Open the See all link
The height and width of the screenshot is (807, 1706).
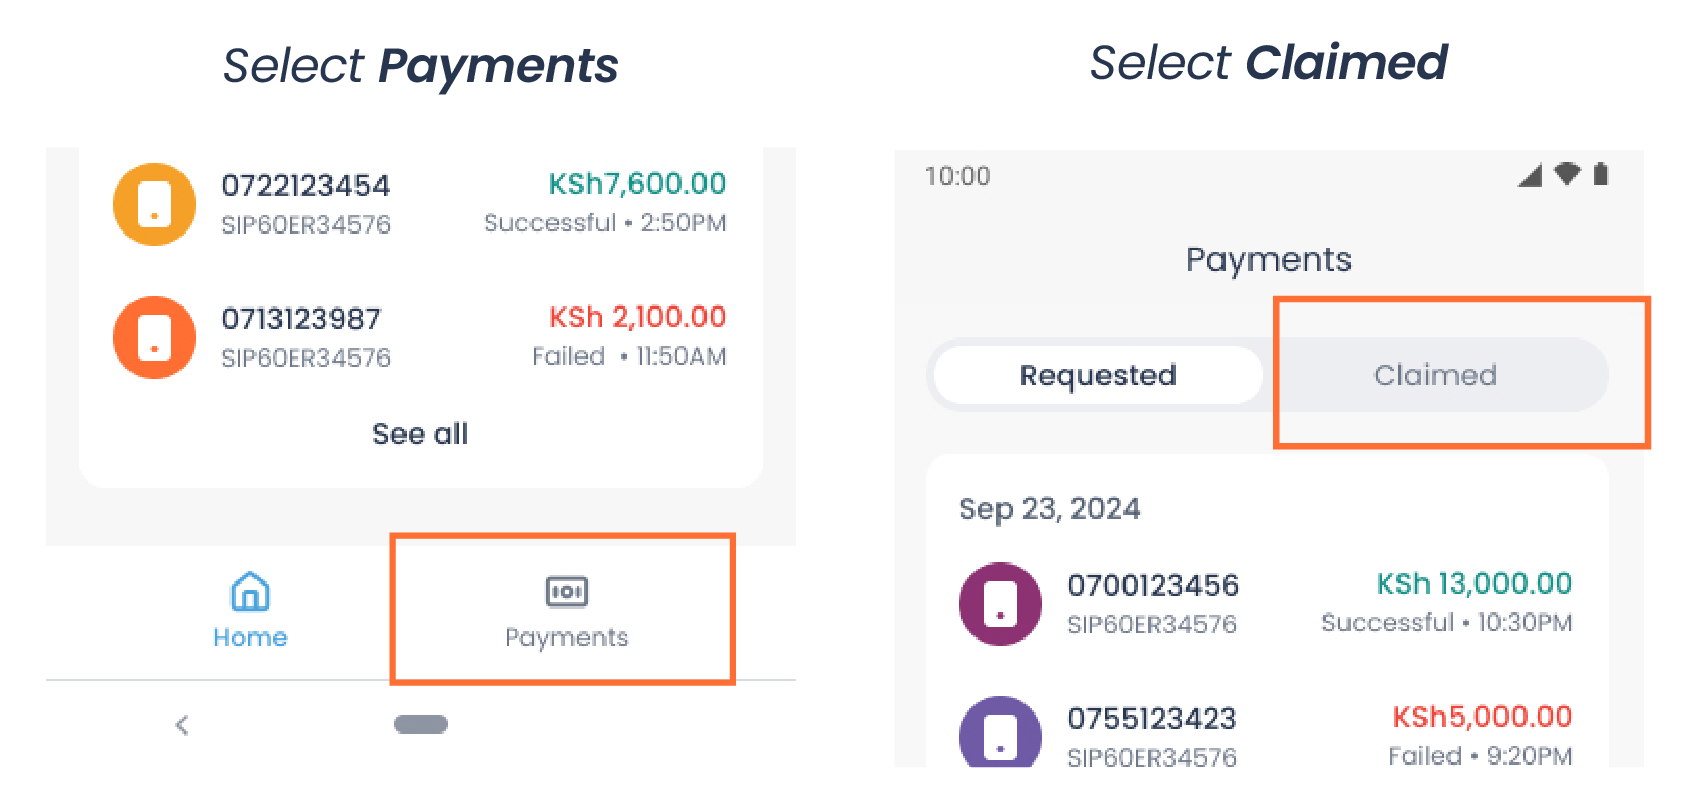(x=419, y=433)
